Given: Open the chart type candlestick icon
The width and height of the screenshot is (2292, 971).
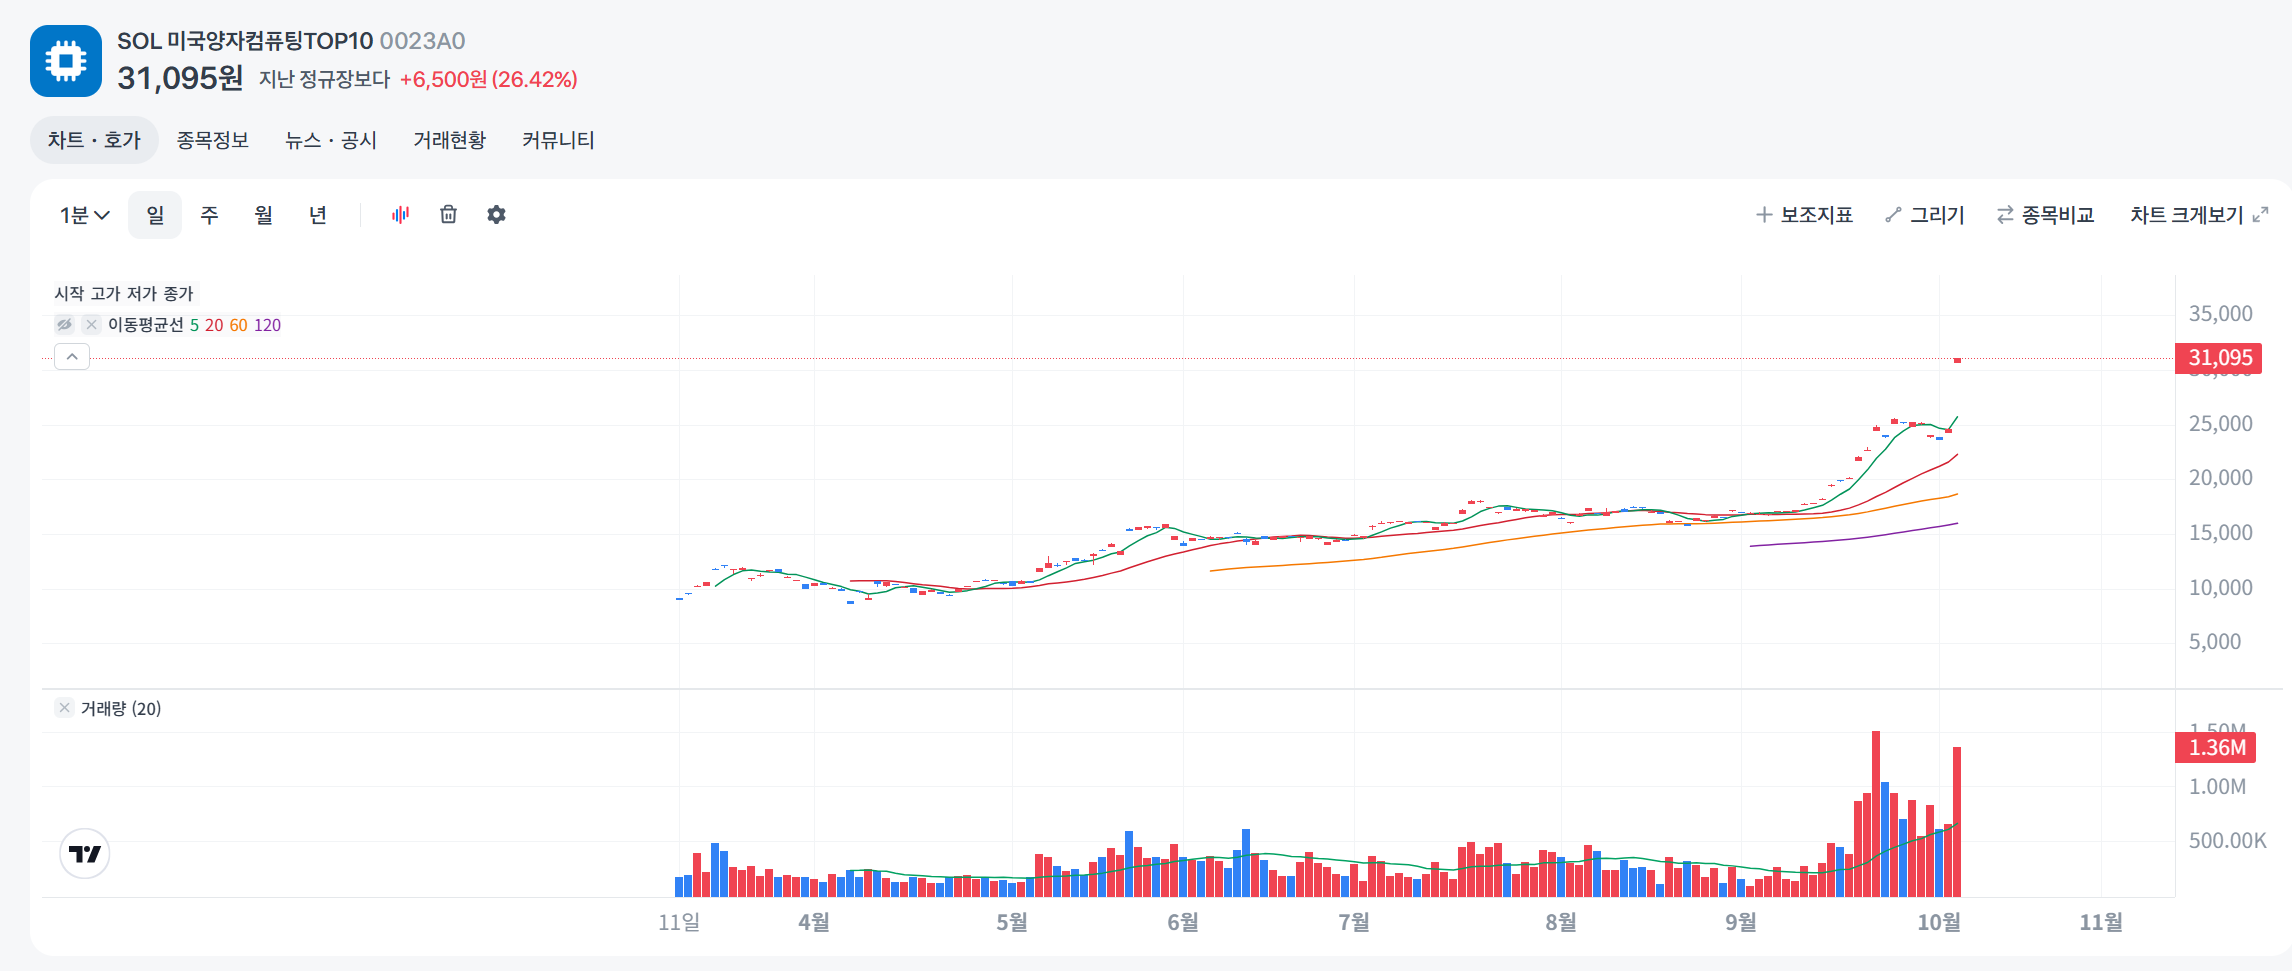Looking at the screenshot, I should (400, 215).
